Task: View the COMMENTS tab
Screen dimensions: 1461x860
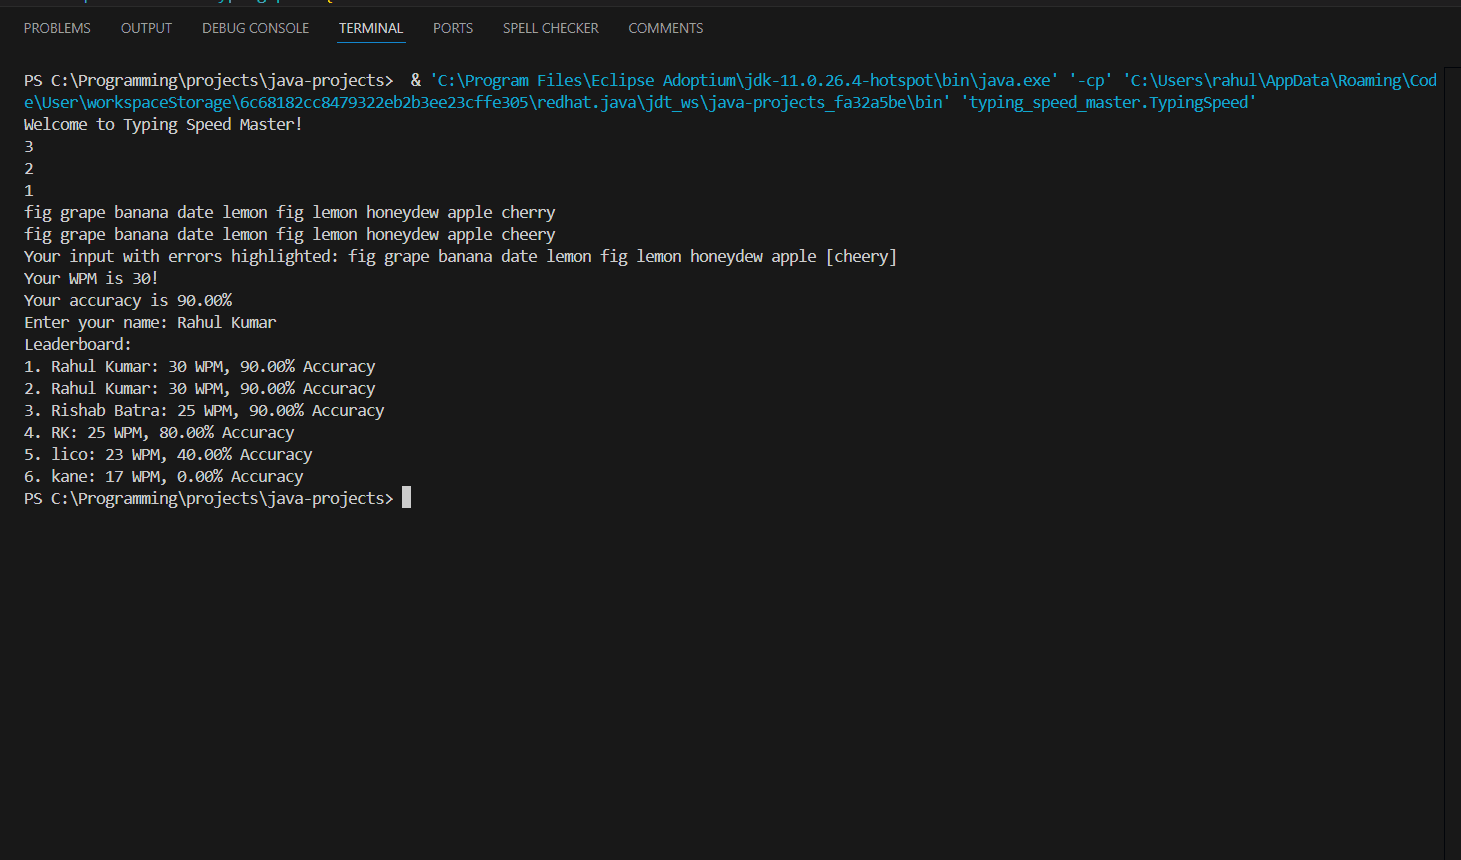Action: pos(665,28)
